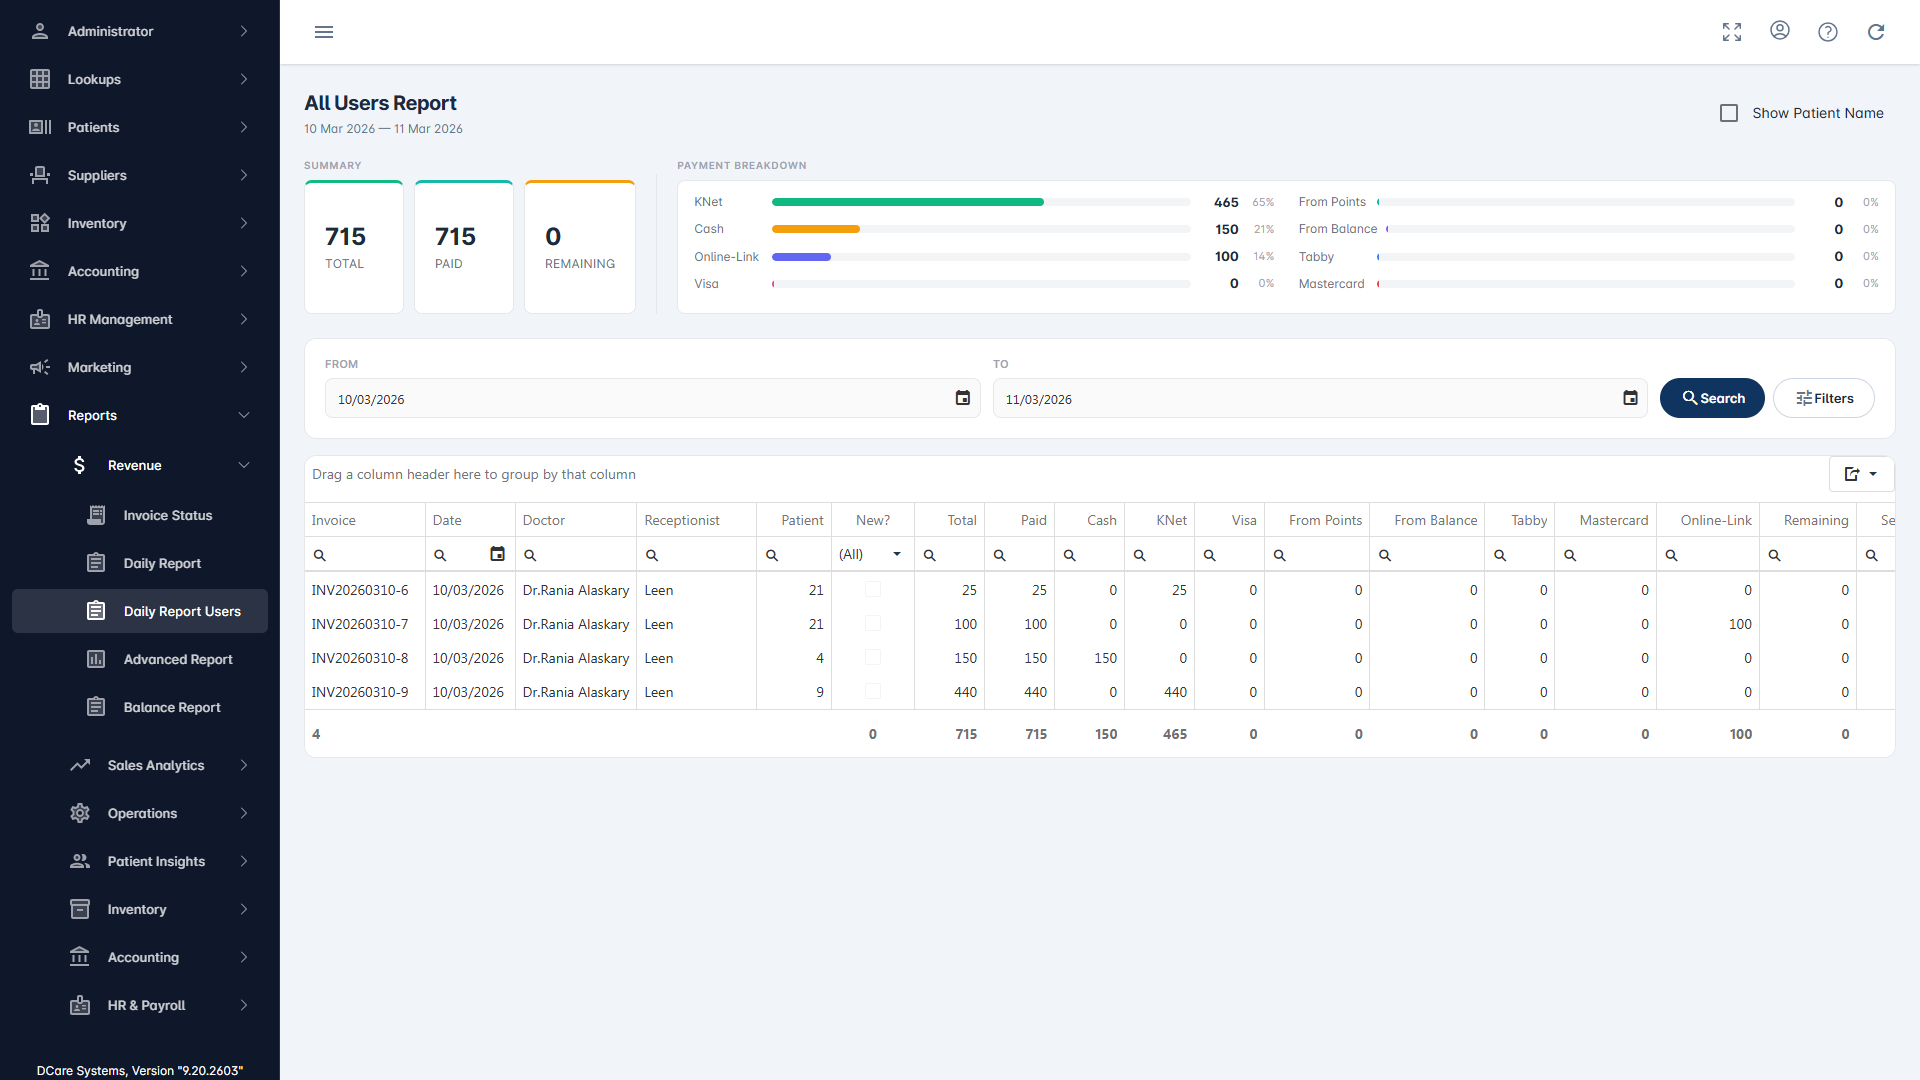This screenshot has width=1920, height=1080.
Task: Click the FROM date input field
Action: click(x=640, y=398)
